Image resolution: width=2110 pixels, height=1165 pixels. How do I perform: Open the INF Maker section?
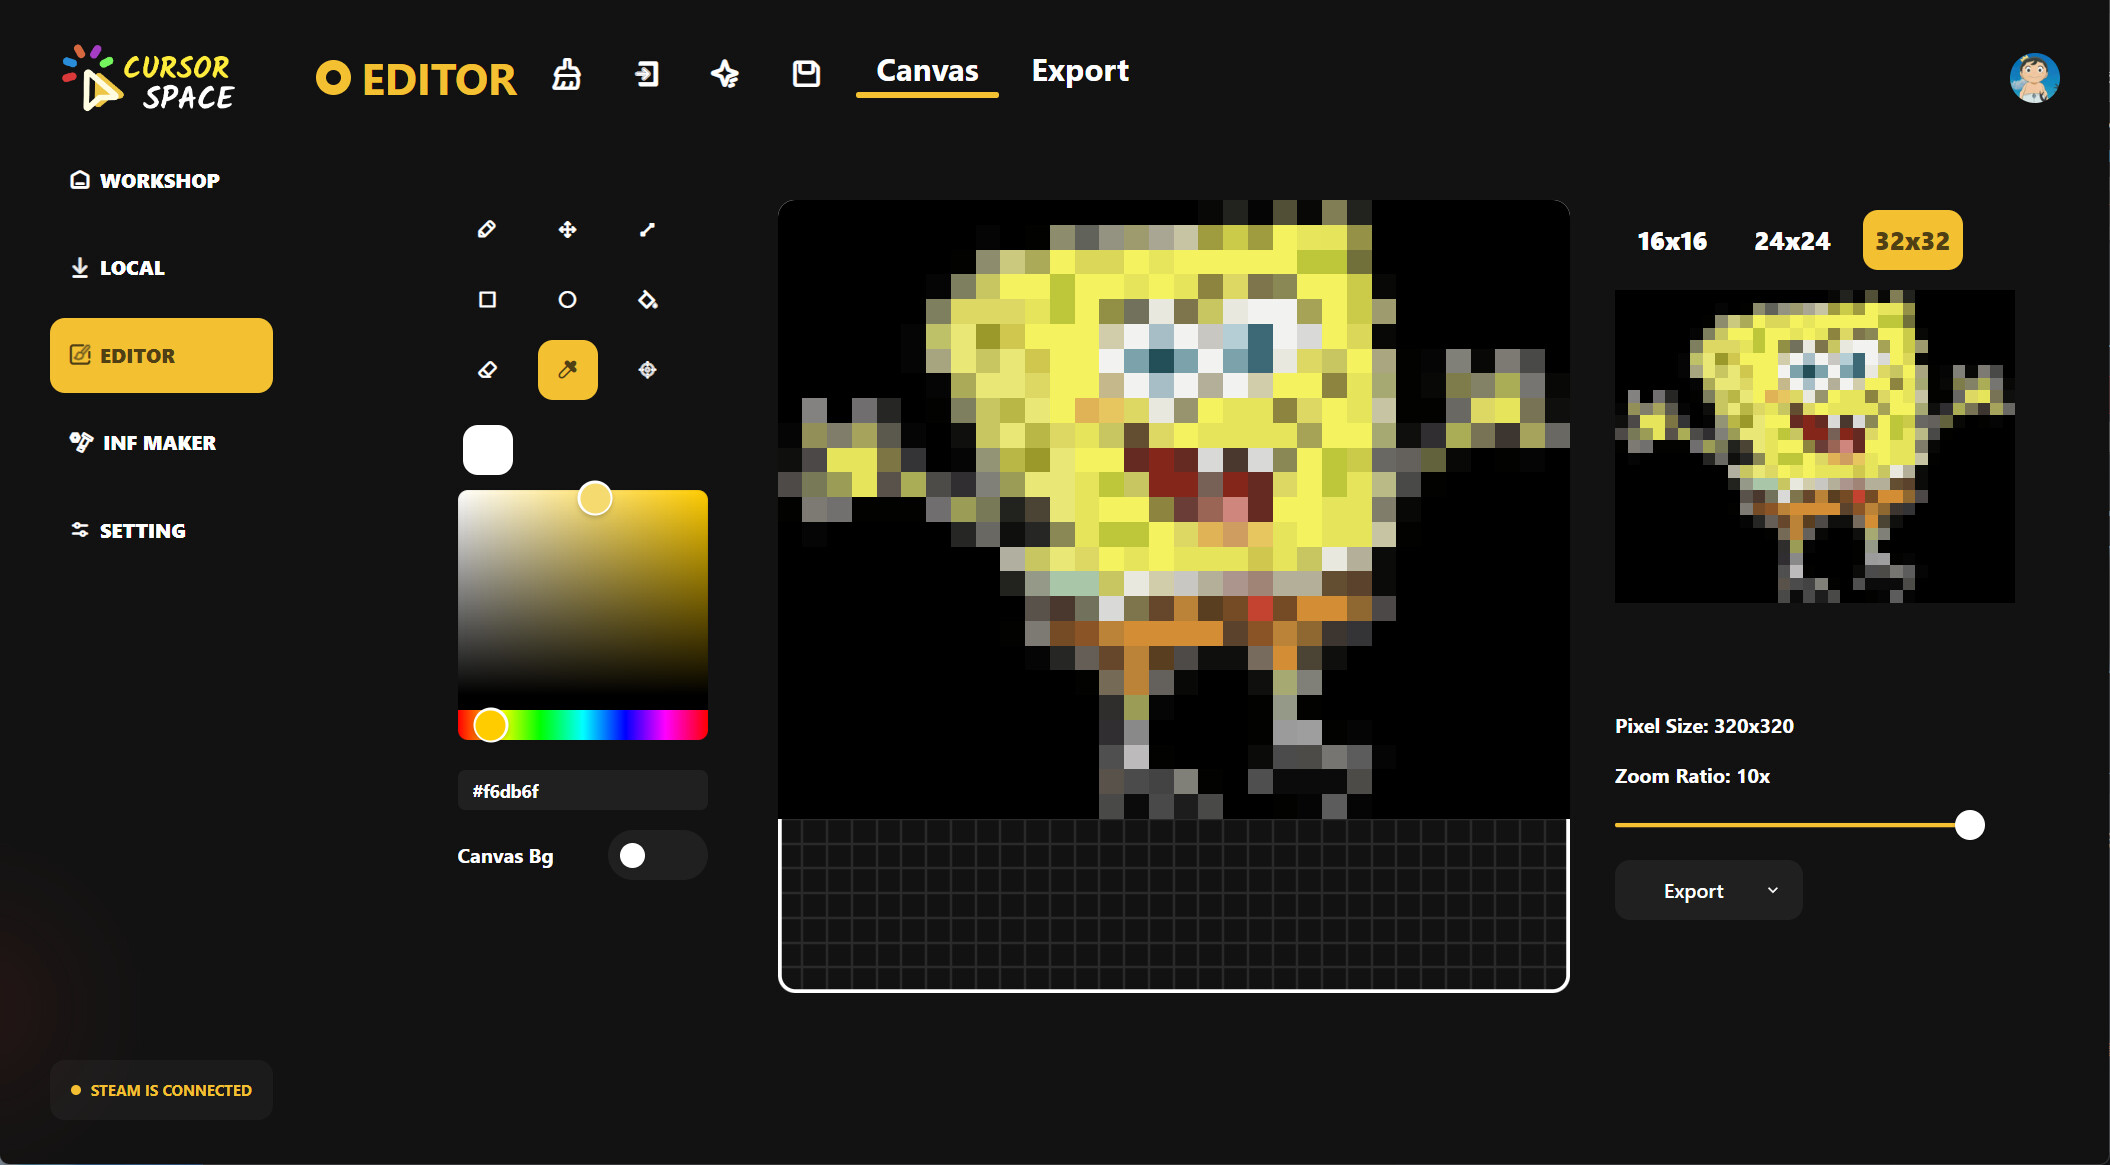click(x=159, y=442)
